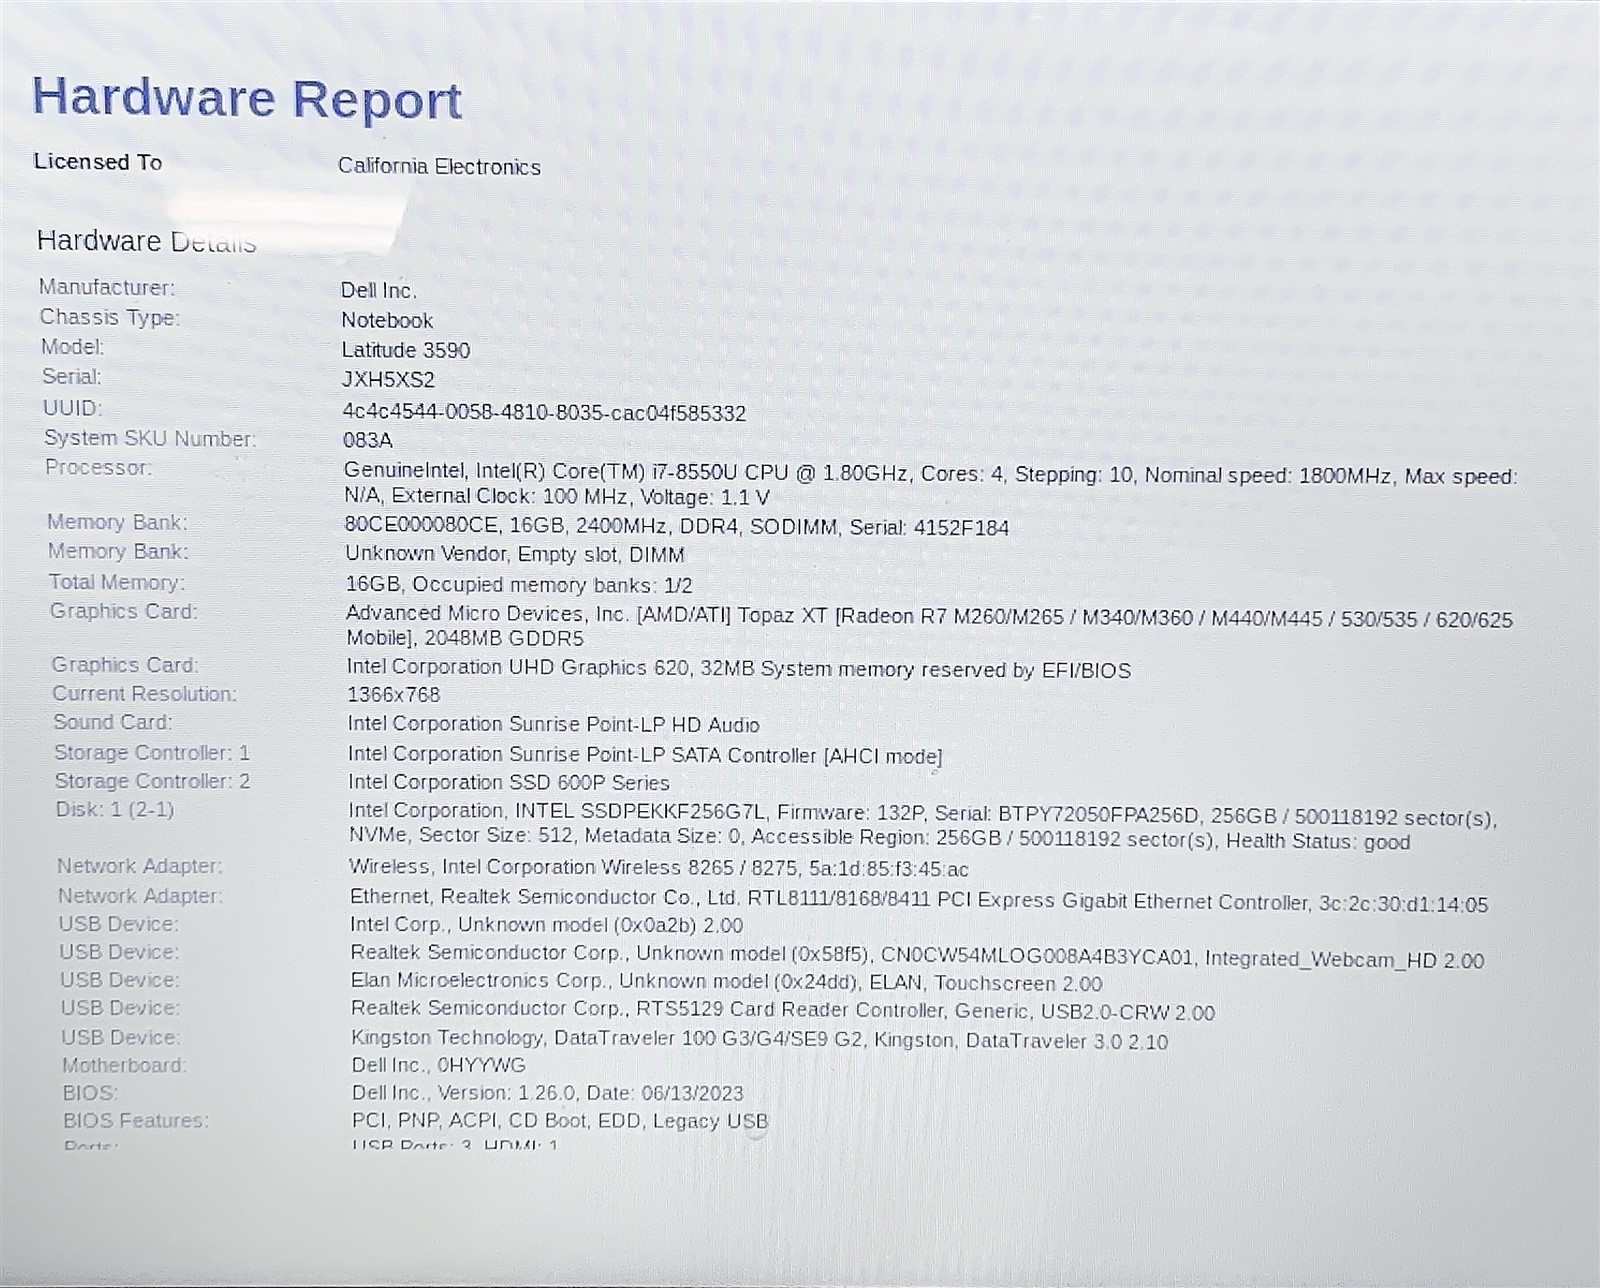Click the 'Model:' label

click(72, 347)
